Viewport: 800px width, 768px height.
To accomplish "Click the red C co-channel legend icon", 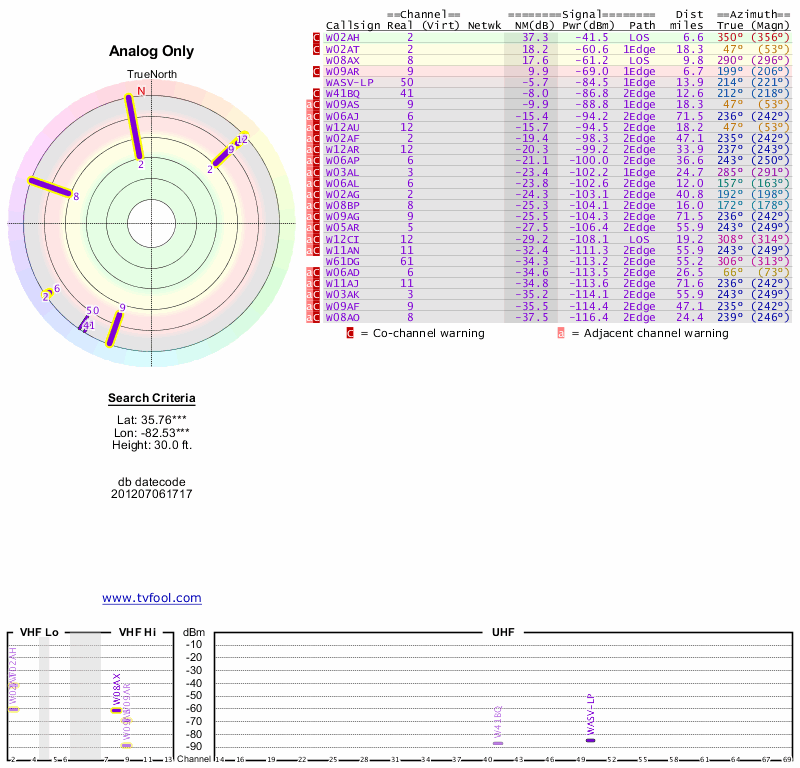I will pos(350,333).
